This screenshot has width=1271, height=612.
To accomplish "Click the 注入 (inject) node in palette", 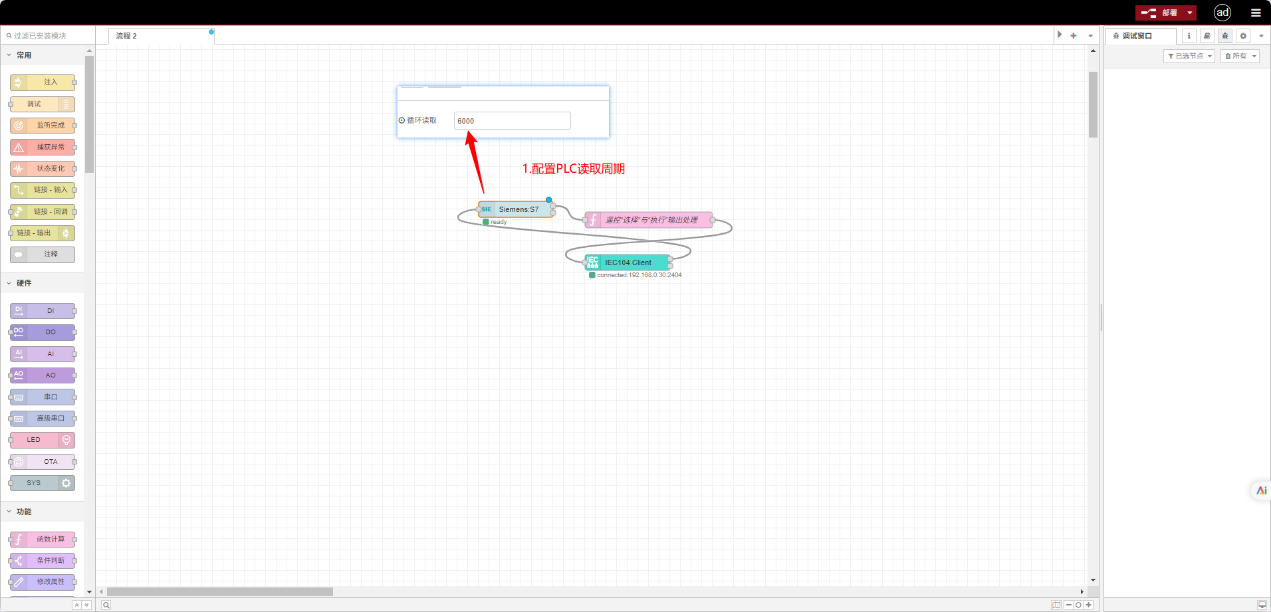I will pyautogui.click(x=42, y=82).
